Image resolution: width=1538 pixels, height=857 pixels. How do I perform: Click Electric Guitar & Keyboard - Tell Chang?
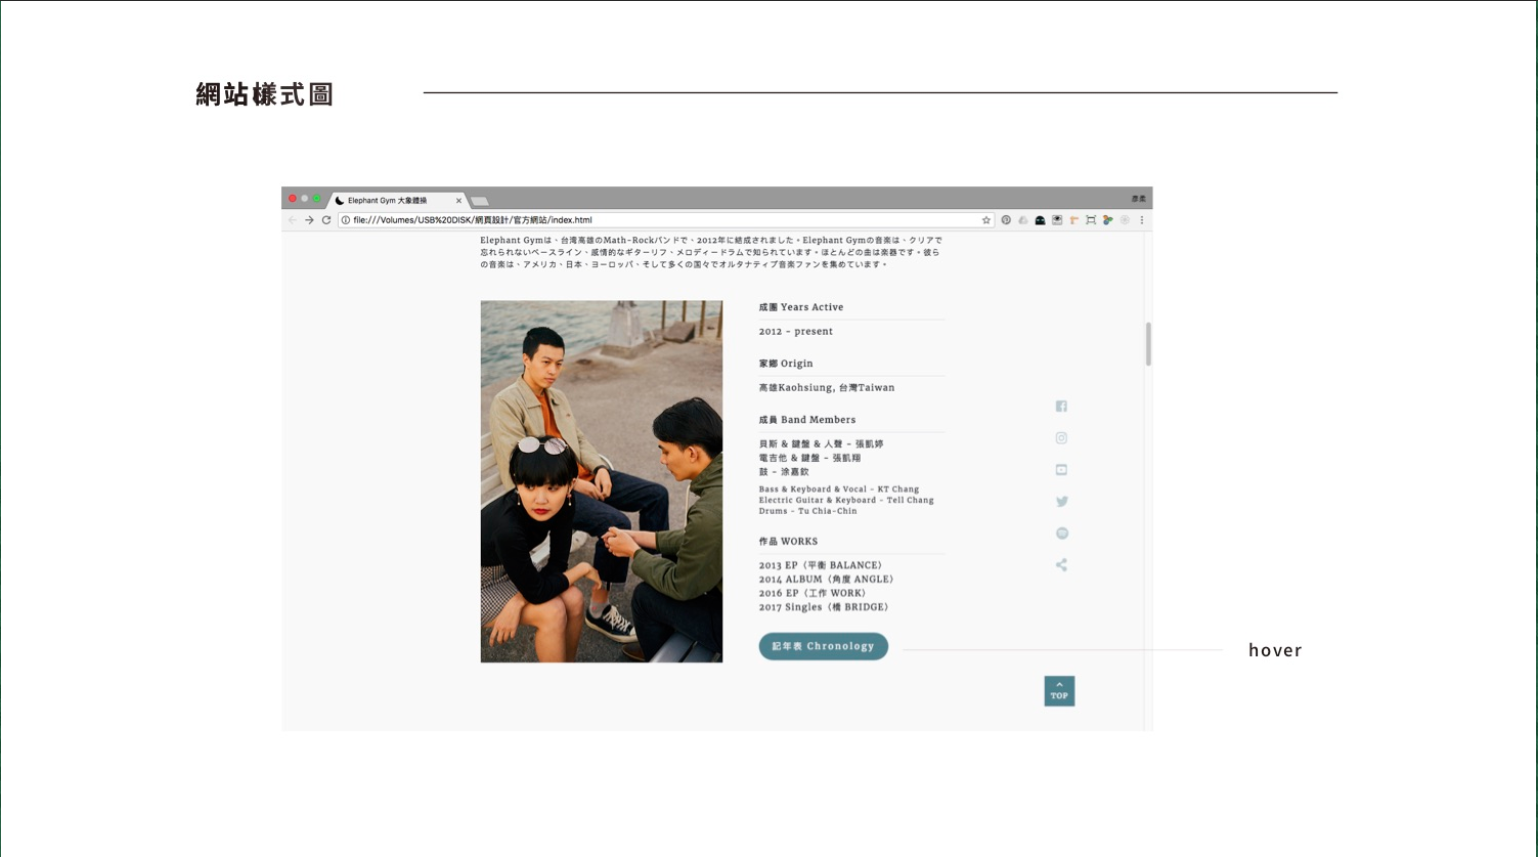[x=846, y=500]
